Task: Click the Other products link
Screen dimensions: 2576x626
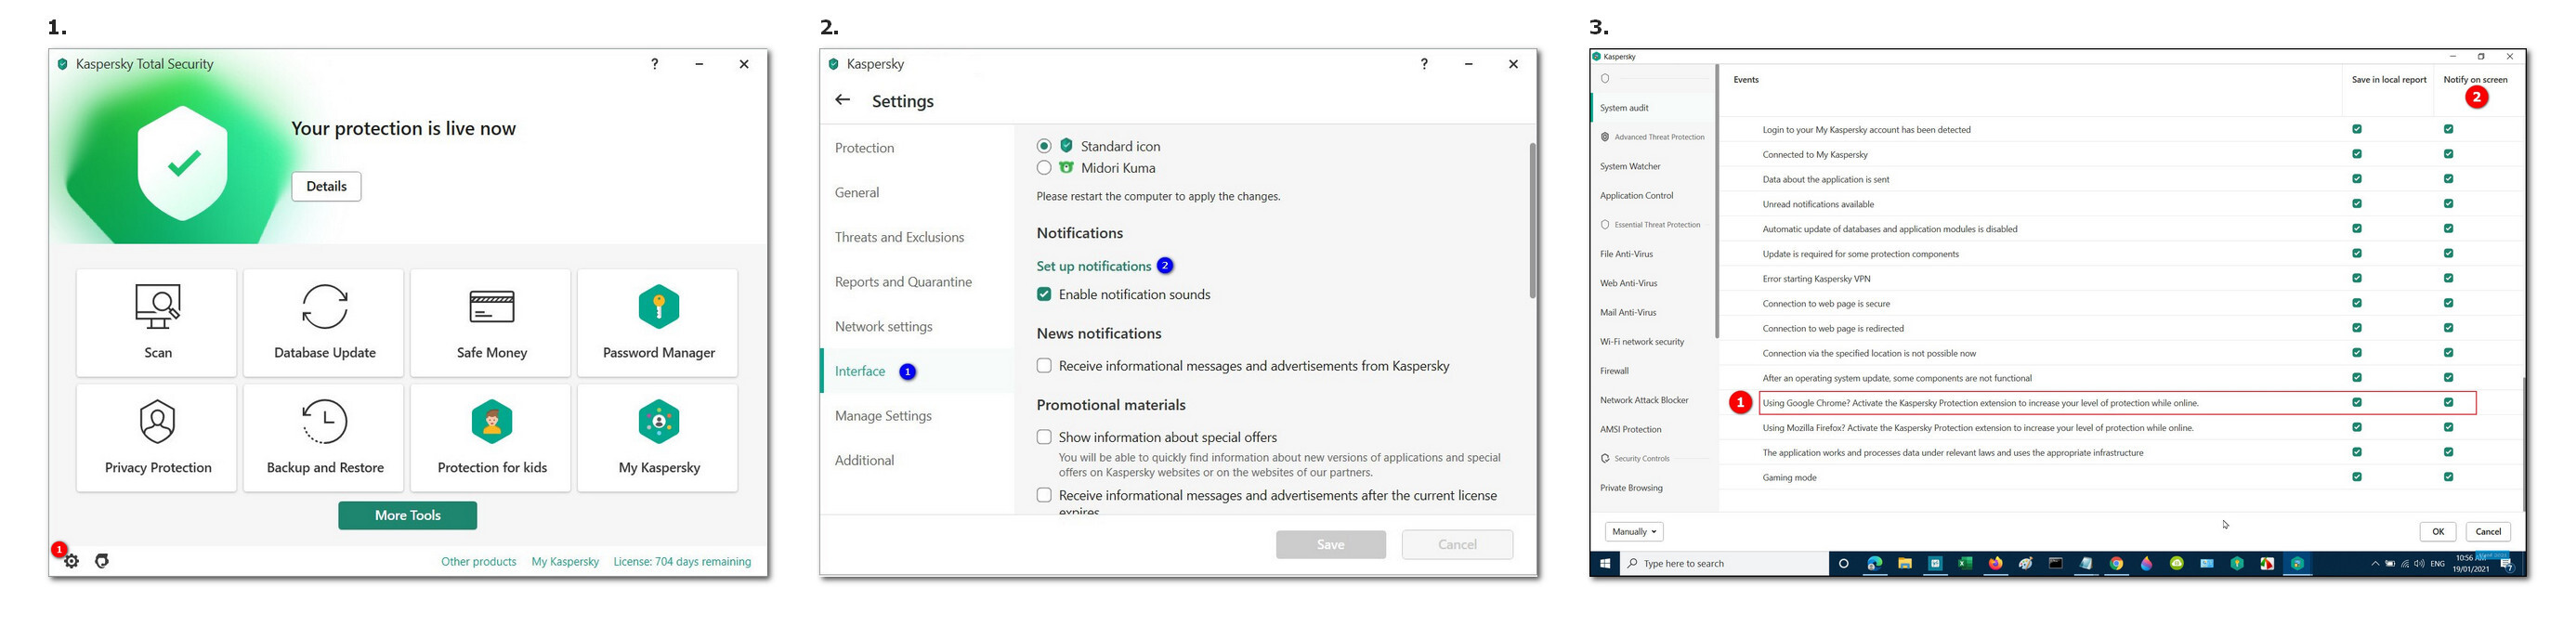Action: [479, 562]
